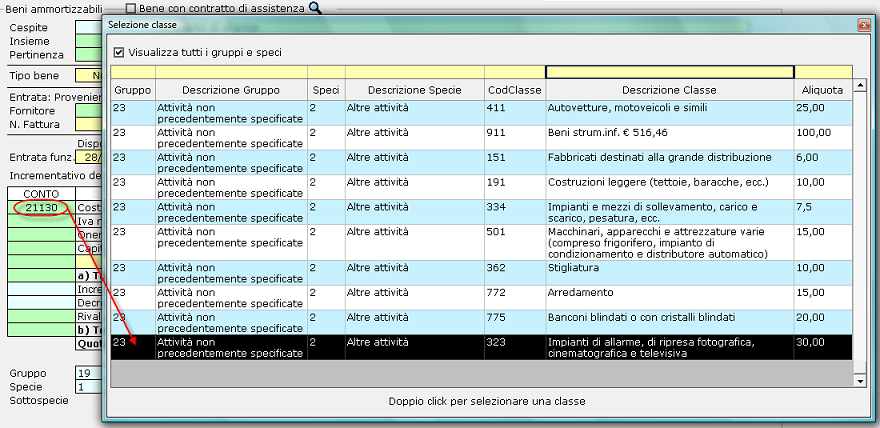This screenshot has width=880, height=428.
Task: Click Aliquota value 25,00
Action: [x=823, y=113]
